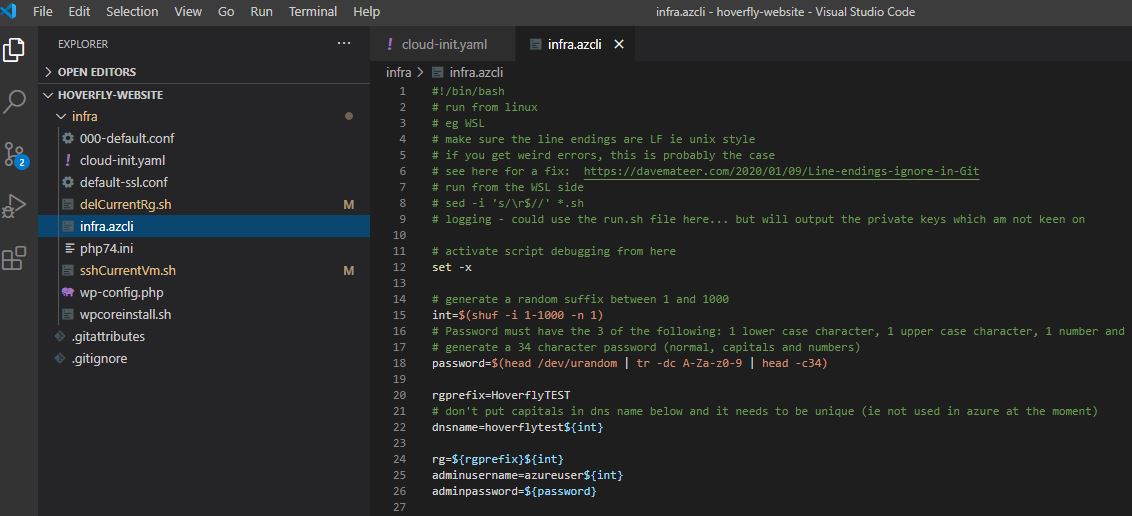Click line number 12 in the gutter

pos(401,267)
